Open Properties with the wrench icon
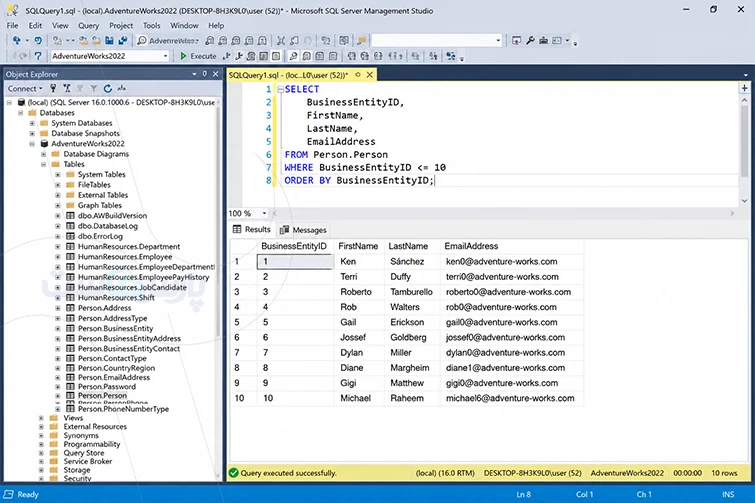 pos(530,40)
